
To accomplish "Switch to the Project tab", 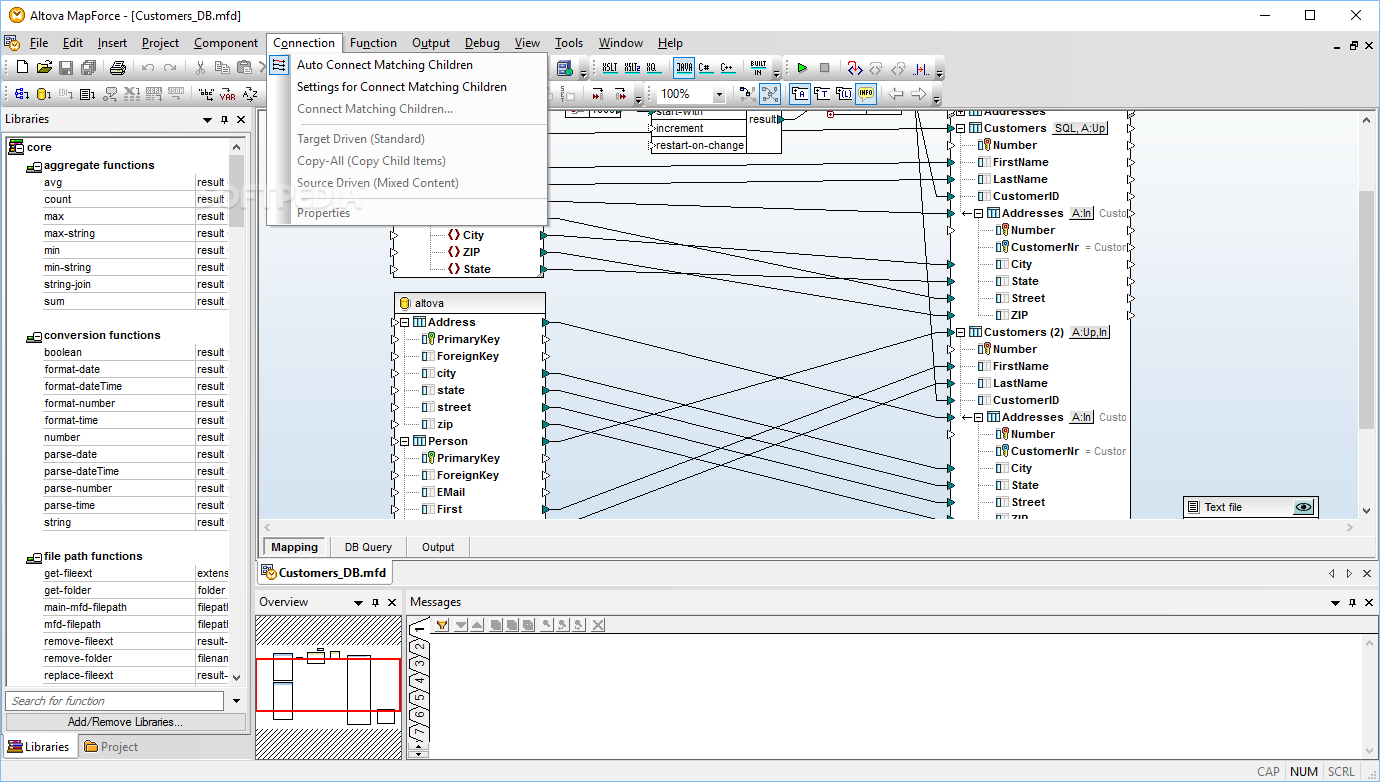I will [111, 746].
